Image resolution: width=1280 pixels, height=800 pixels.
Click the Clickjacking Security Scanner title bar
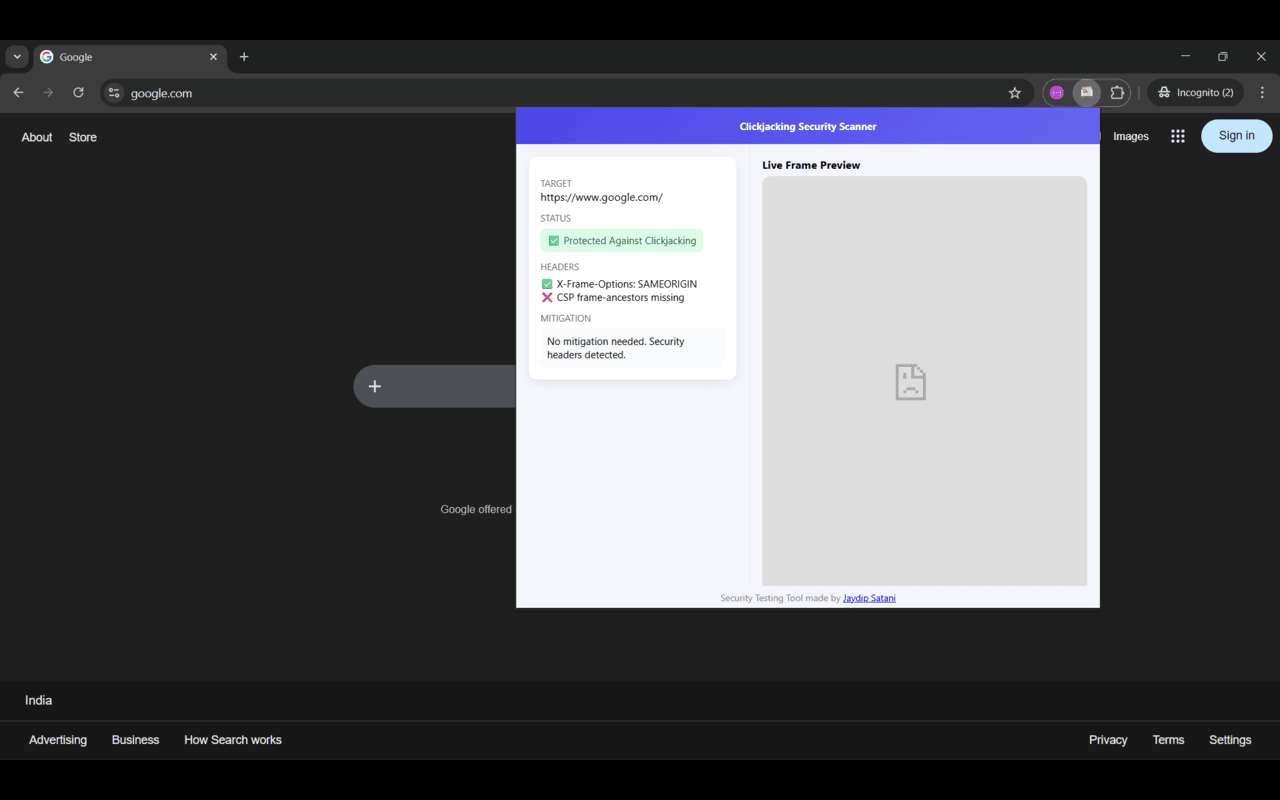(808, 126)
